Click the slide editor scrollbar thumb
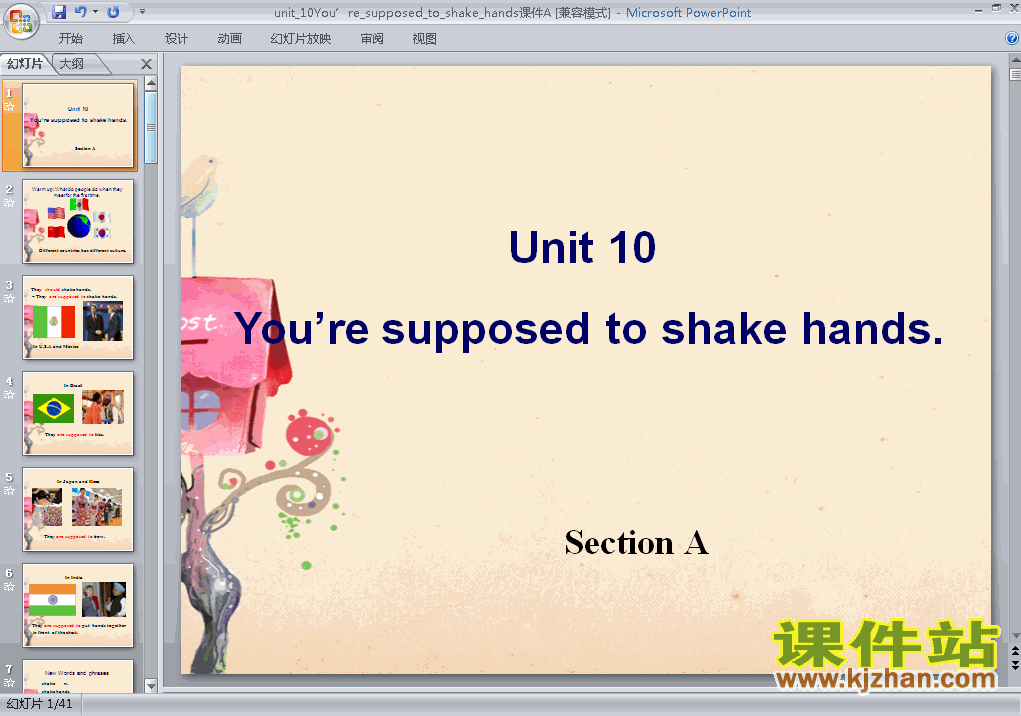Image resolution: width=1021 pixels, height=716 pixels. click(x=1015, y=74)
